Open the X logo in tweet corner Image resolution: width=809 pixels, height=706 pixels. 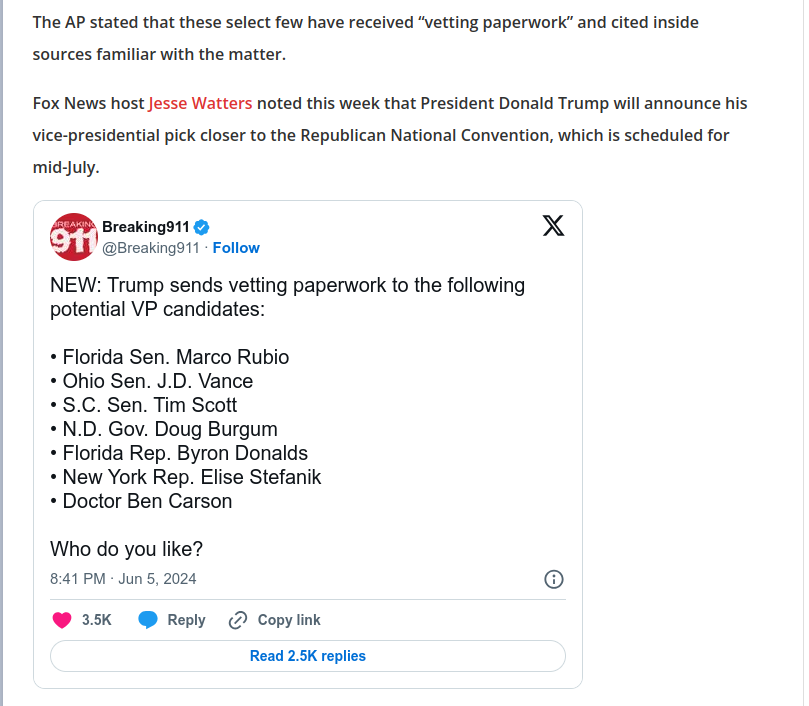(x=553, y=226)
